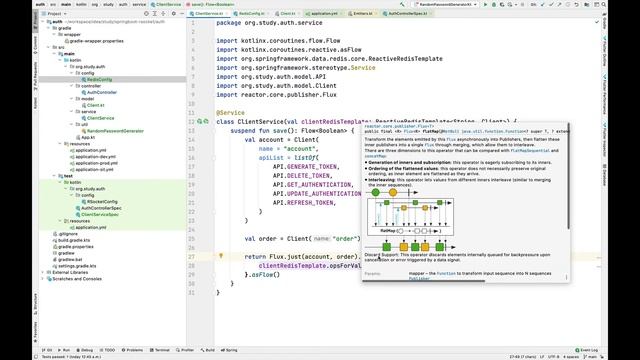Open the run configuration dropdown RandomPasswordGenerator
Viewport: 640px width, 360px height.
click(445, 4)
